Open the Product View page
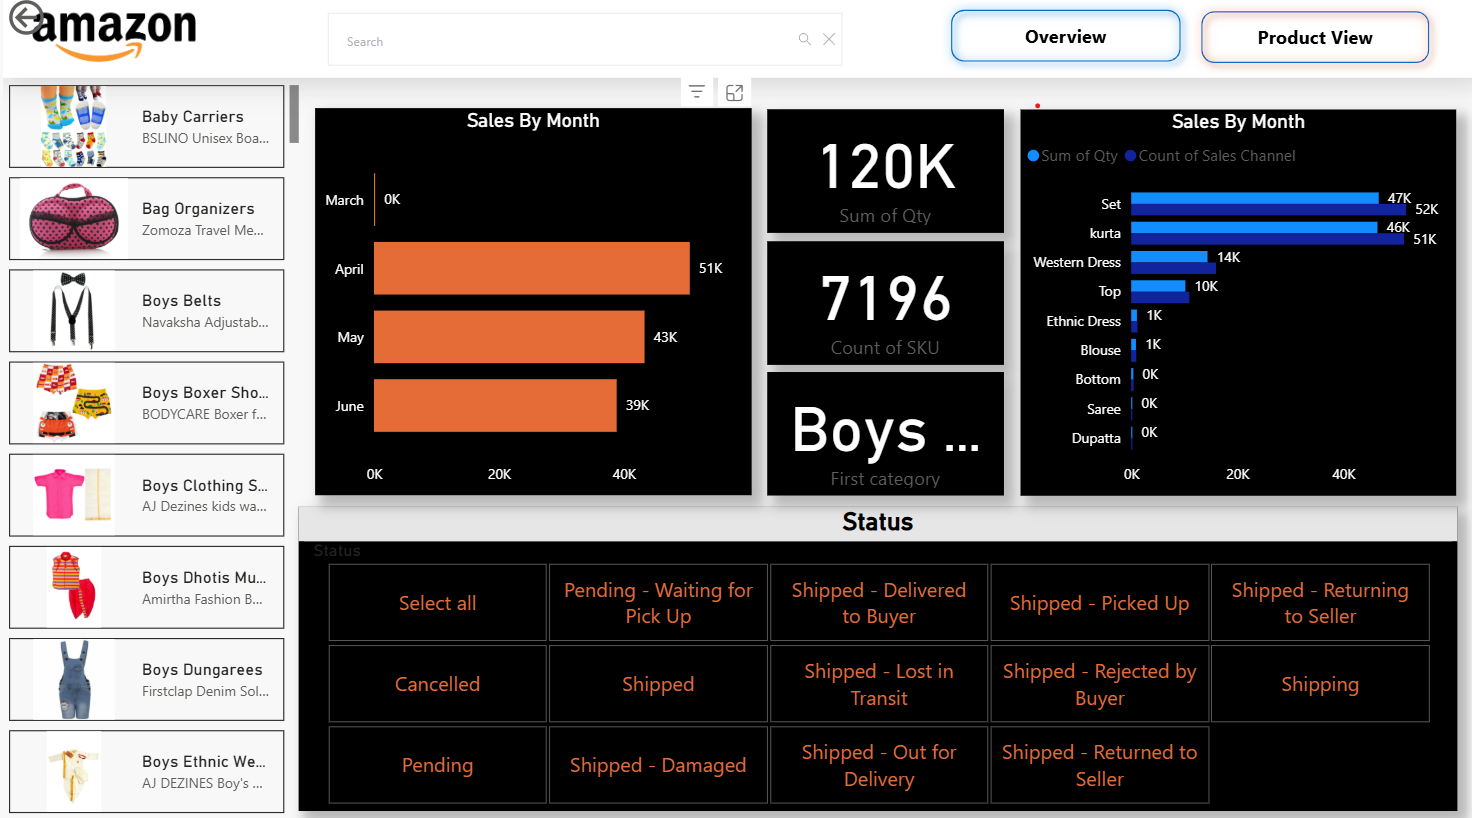1472x818 pixels. [1314, 38]
